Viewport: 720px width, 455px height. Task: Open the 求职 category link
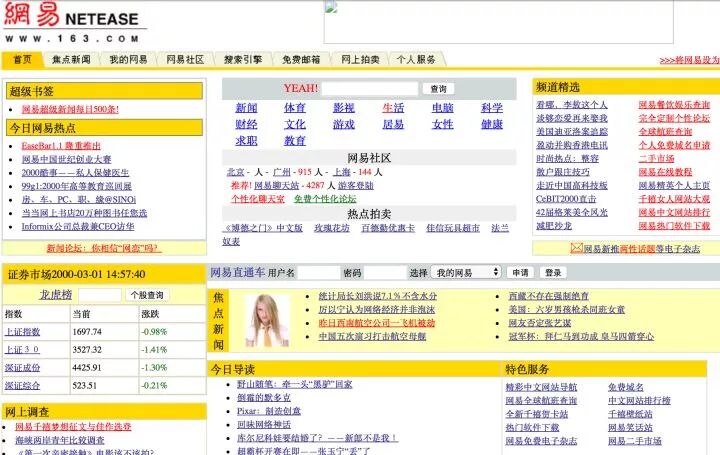pos(246,141)
